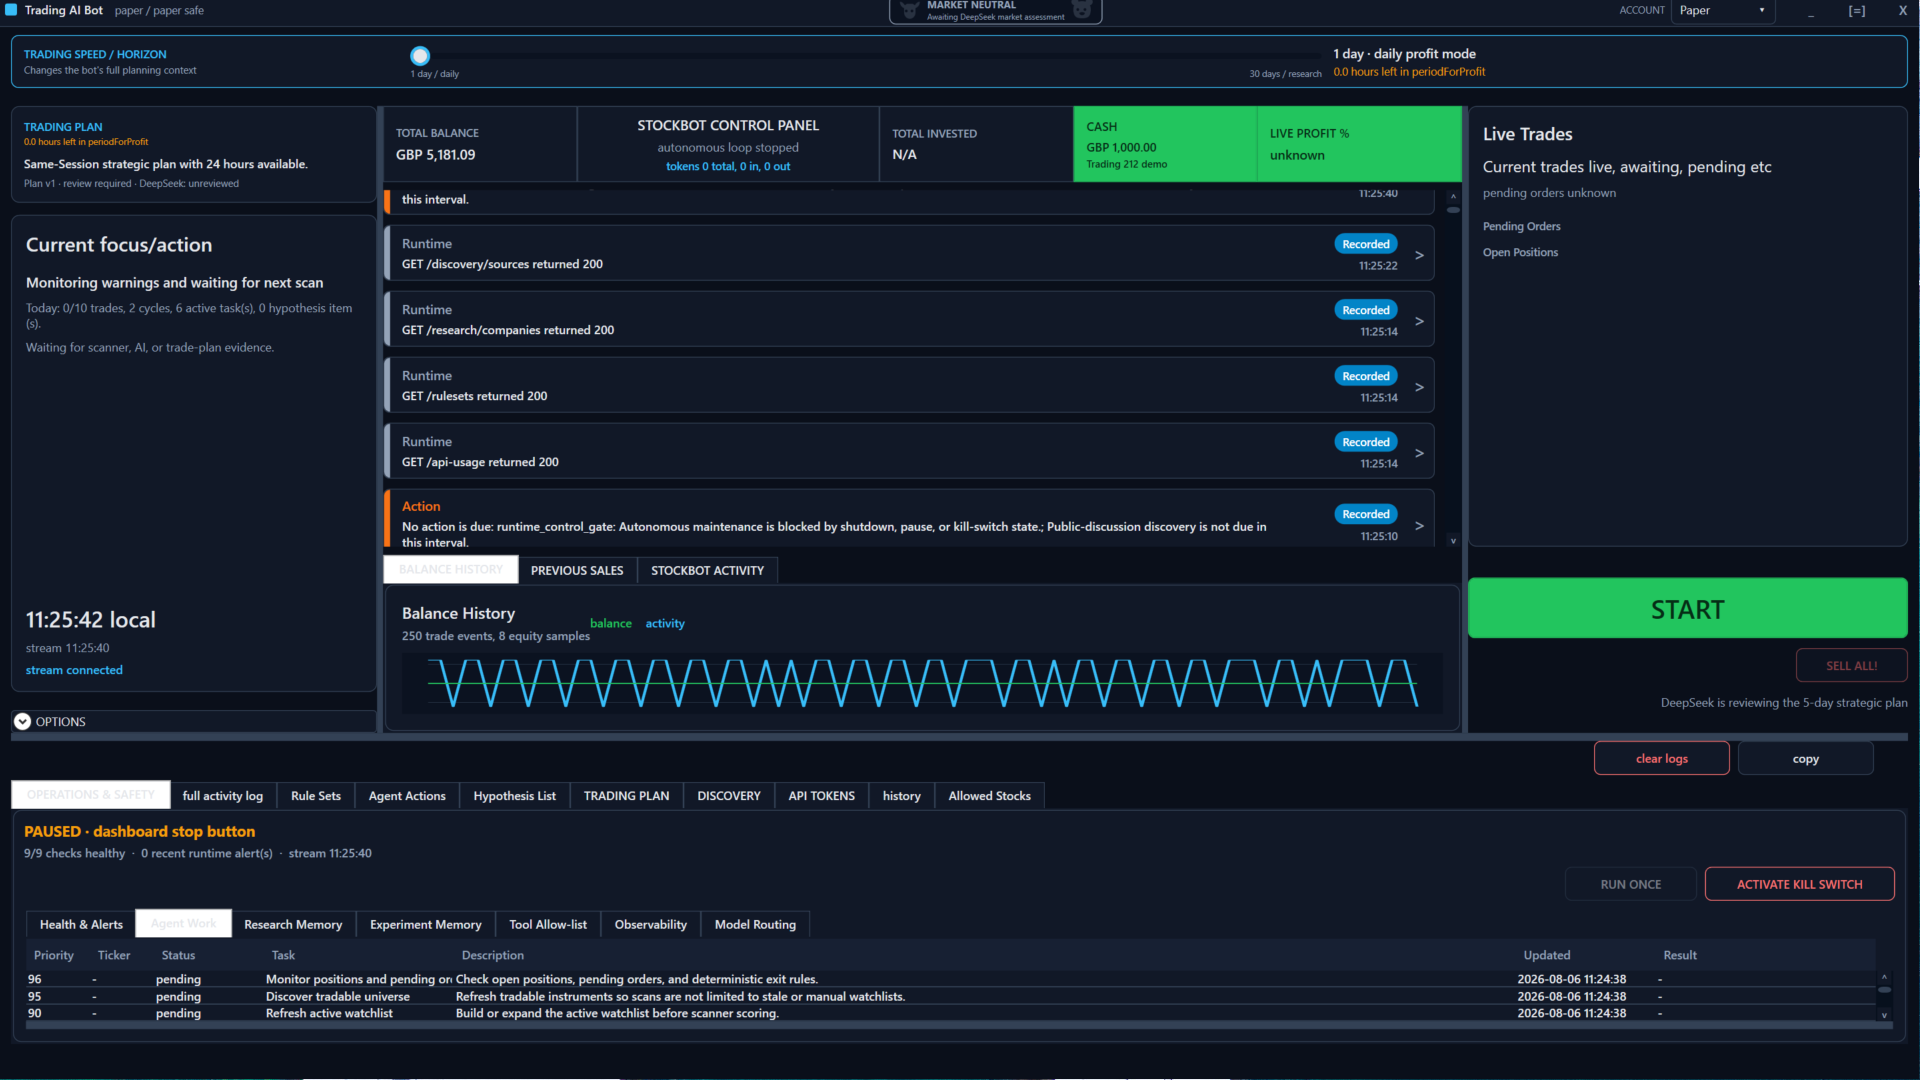
Task: Select the BALANCE HISTORY tab
Action: pyautogui.click(x=451, y=570)
